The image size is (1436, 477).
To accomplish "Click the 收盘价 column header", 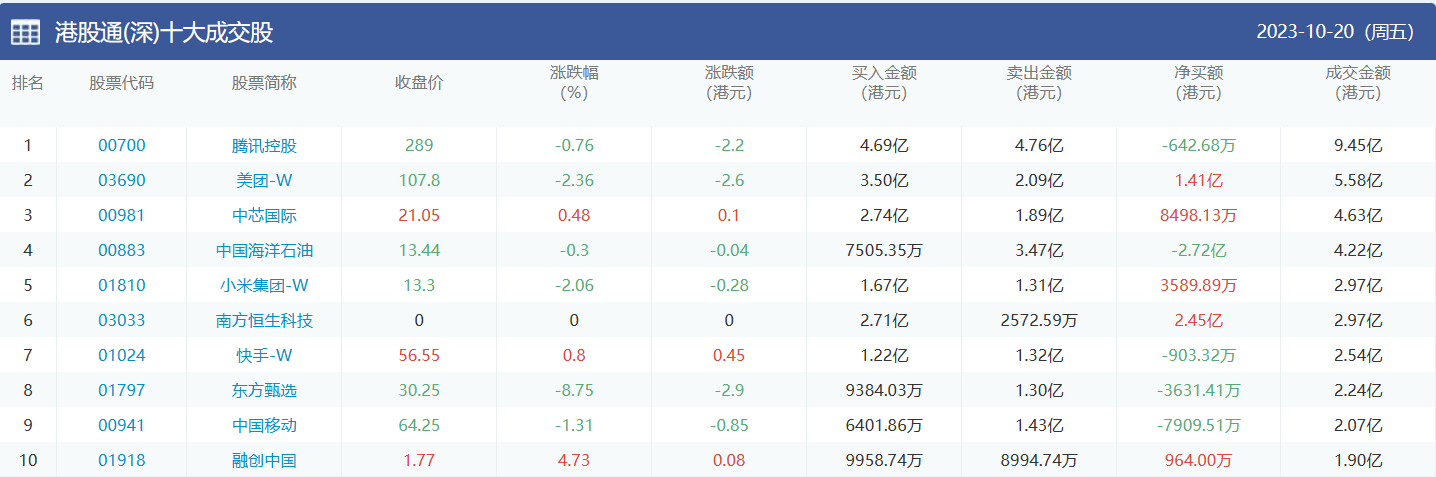I will pyautogui.click(x=419, y=82).
